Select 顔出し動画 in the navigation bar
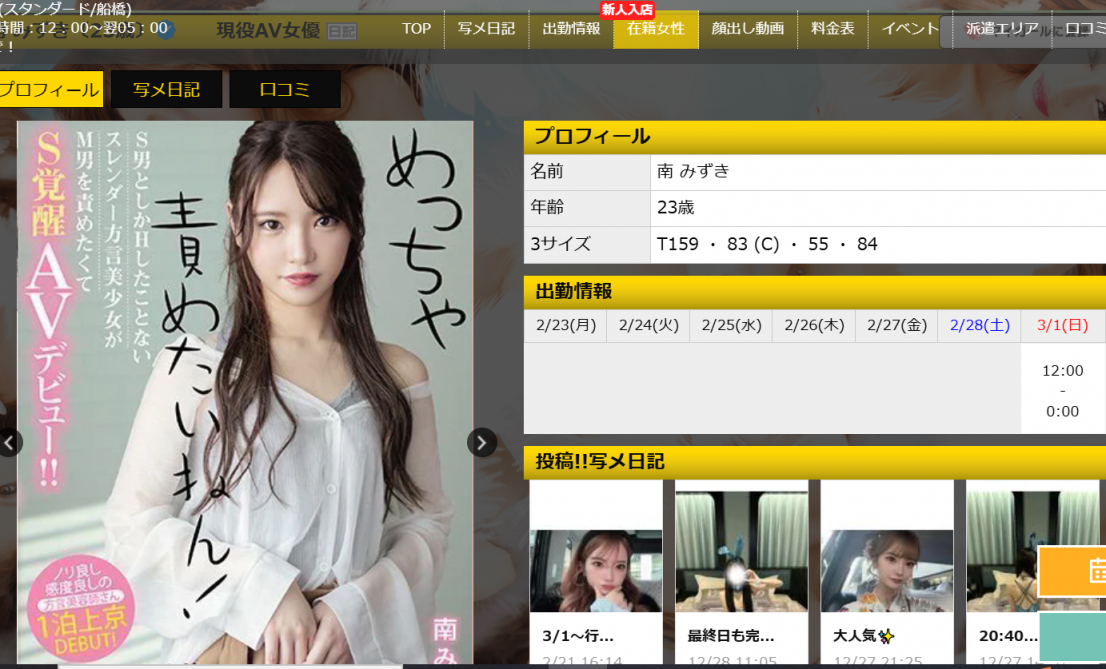Screen dimensions: 1106x669 point(747,29)
